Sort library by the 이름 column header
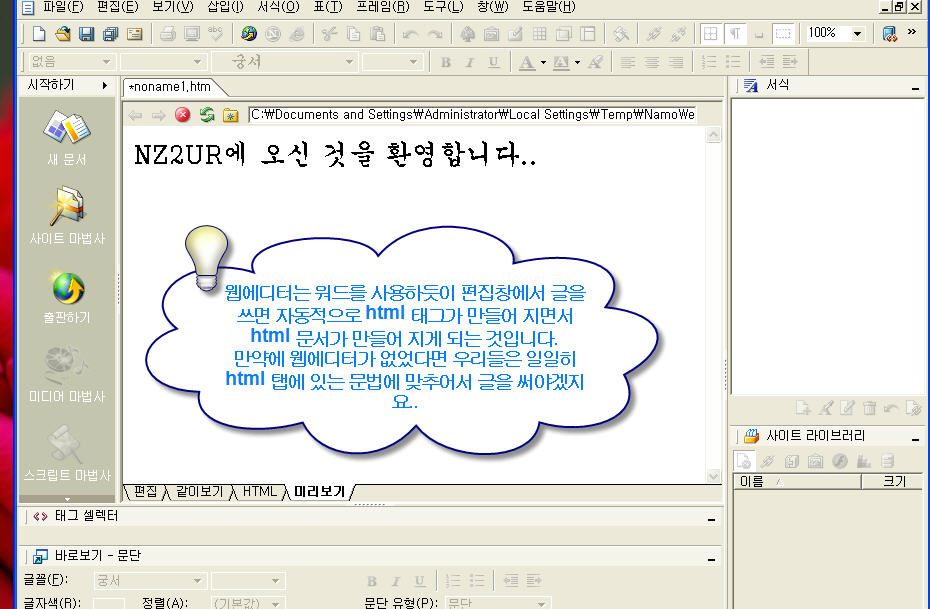The image size is (930, 609). point(797,482)
